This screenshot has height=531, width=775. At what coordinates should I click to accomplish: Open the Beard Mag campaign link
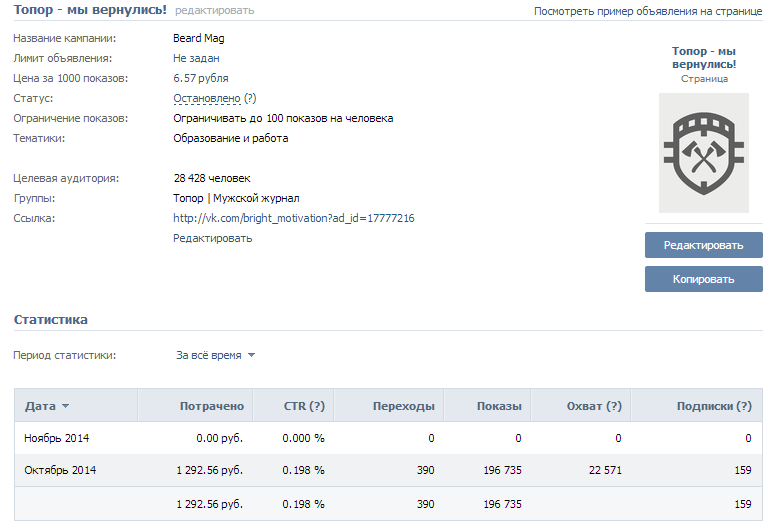point(198,38)
